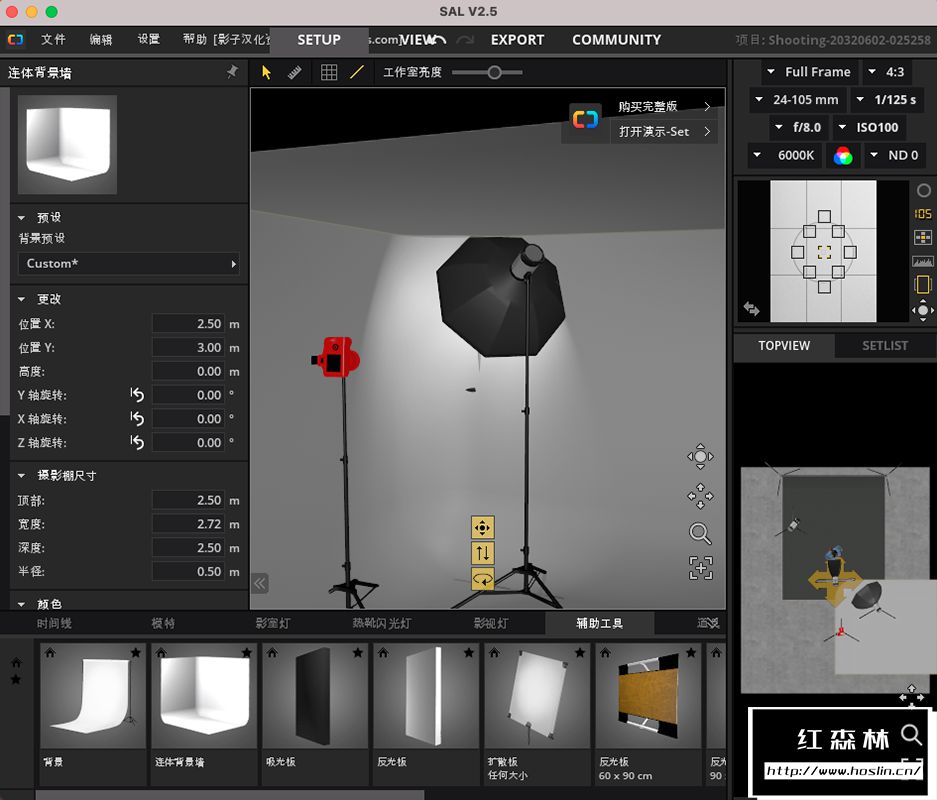
Task: Click the 工作室亮度 brightness slider handle
Action: click(494, 72)
